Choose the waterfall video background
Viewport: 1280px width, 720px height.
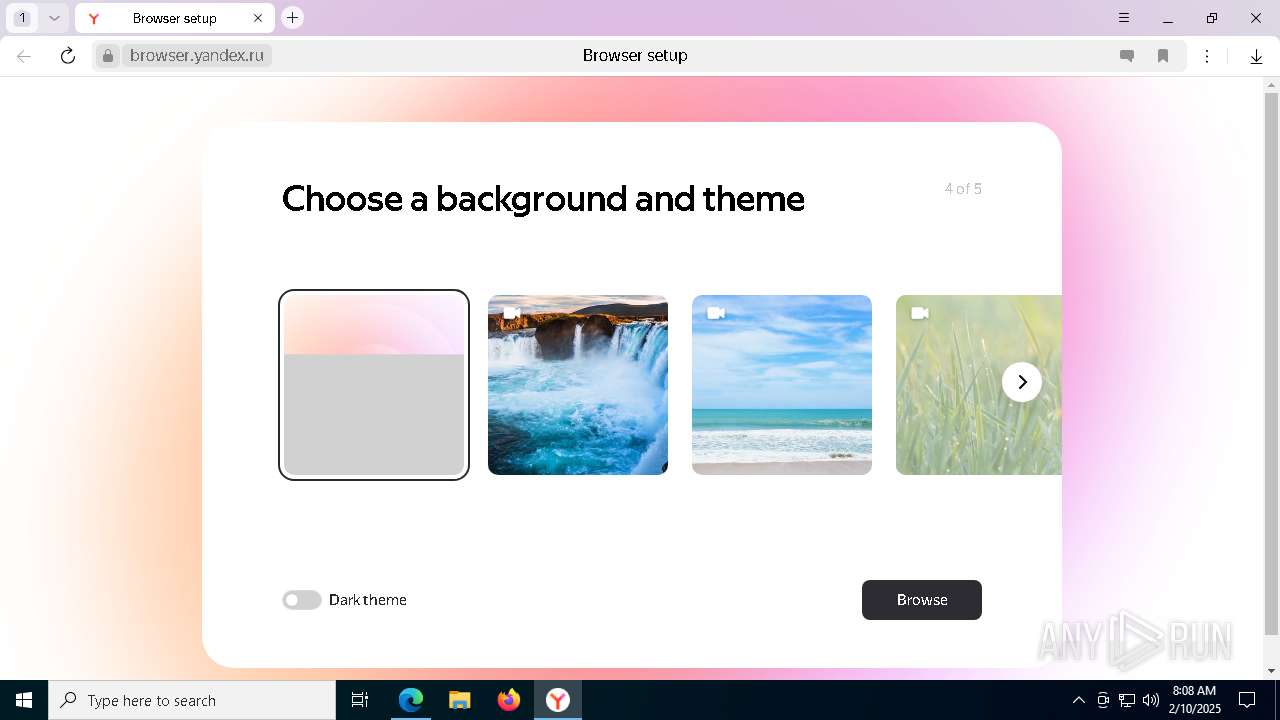(578, 385)
